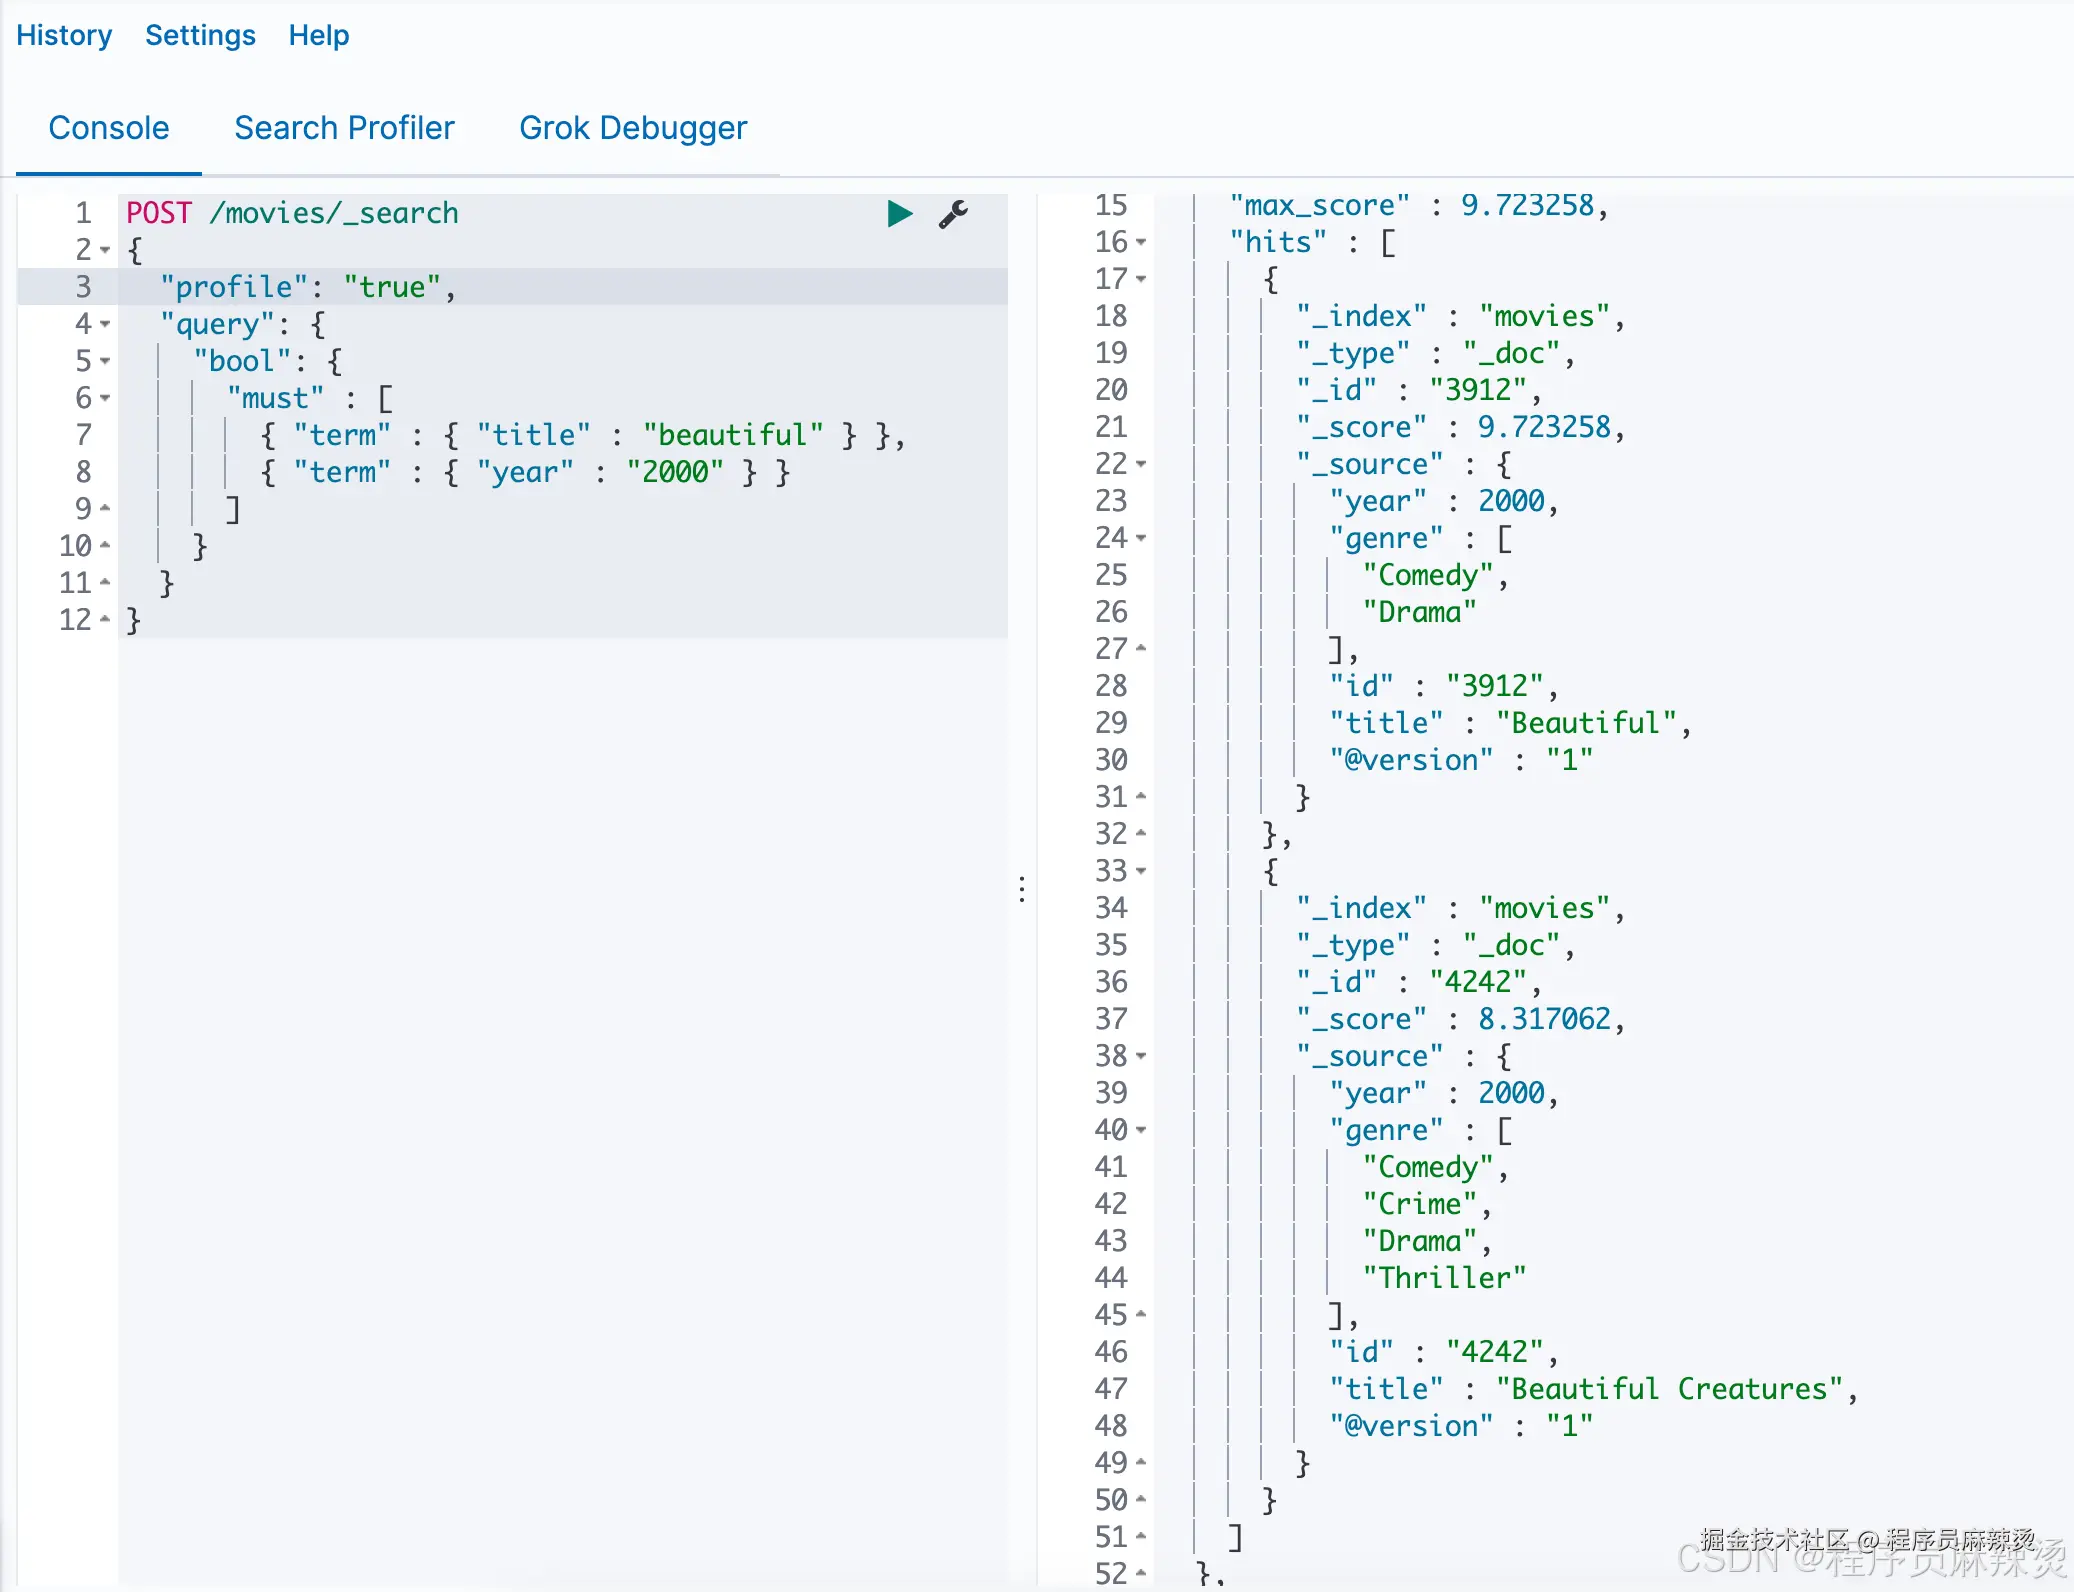Screen dimensions: 2074x1592
Task: Collapse the _source object at line 22
Action: click(x=1141, y=464)
